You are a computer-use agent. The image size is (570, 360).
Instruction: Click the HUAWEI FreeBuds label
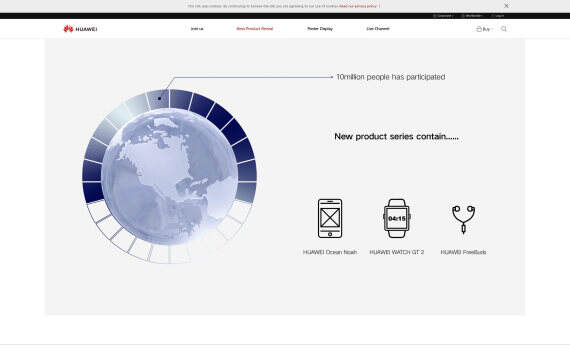click(463, 252)
